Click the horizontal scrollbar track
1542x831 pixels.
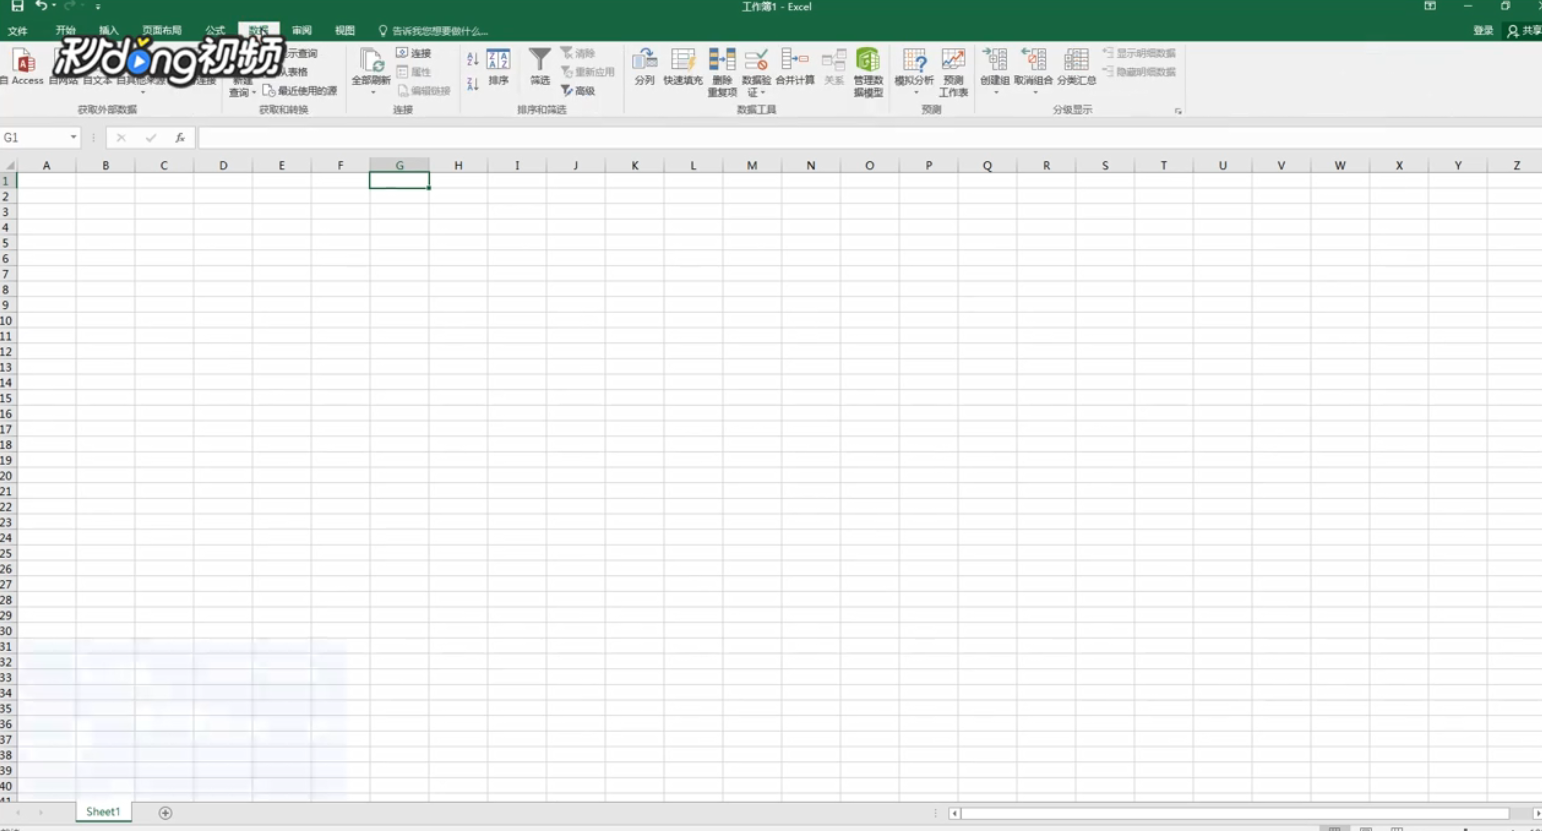[1234, 813]
